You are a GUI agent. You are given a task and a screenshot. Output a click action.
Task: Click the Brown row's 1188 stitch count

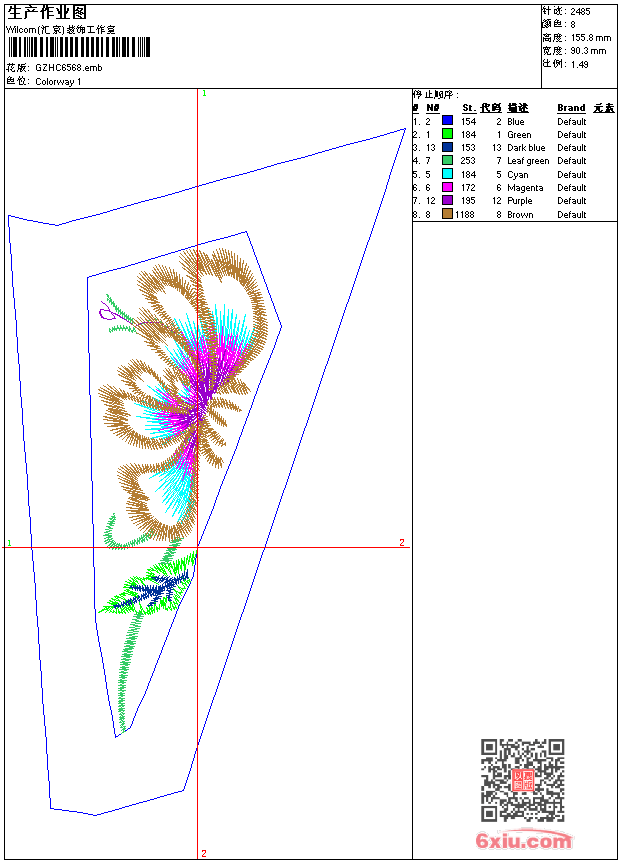pyautogui.click(x=465, y=214)
